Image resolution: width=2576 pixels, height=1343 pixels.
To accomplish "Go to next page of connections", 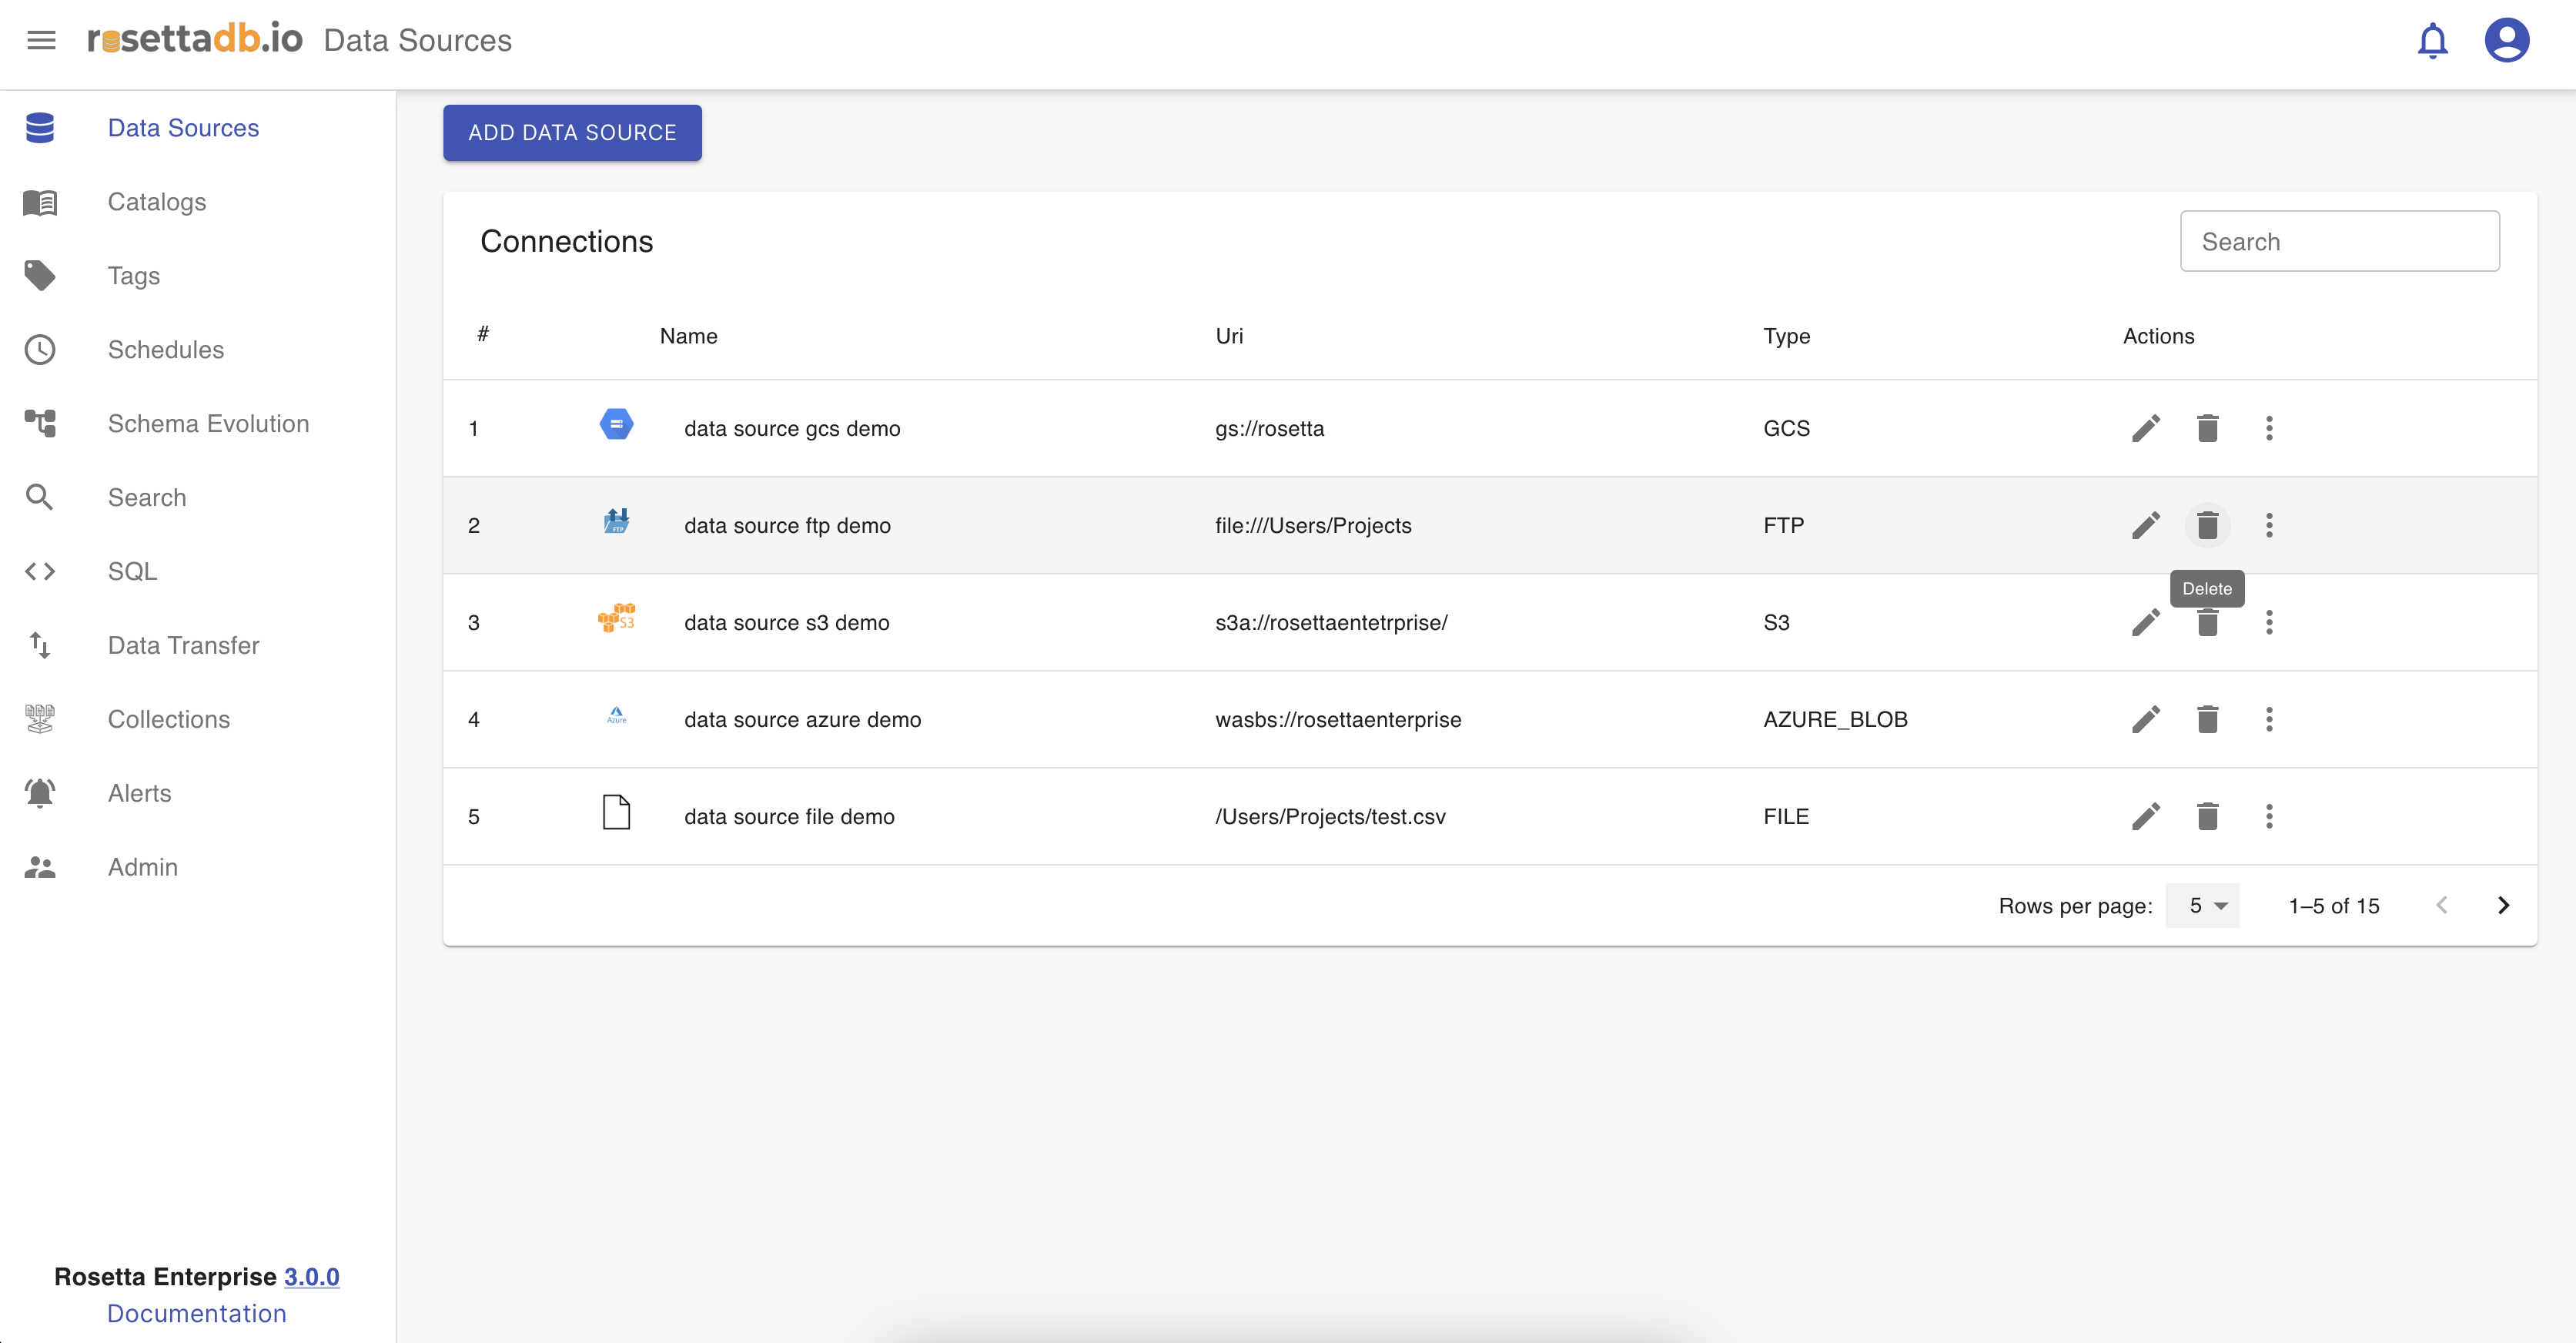I will (x=2503, y=906).
